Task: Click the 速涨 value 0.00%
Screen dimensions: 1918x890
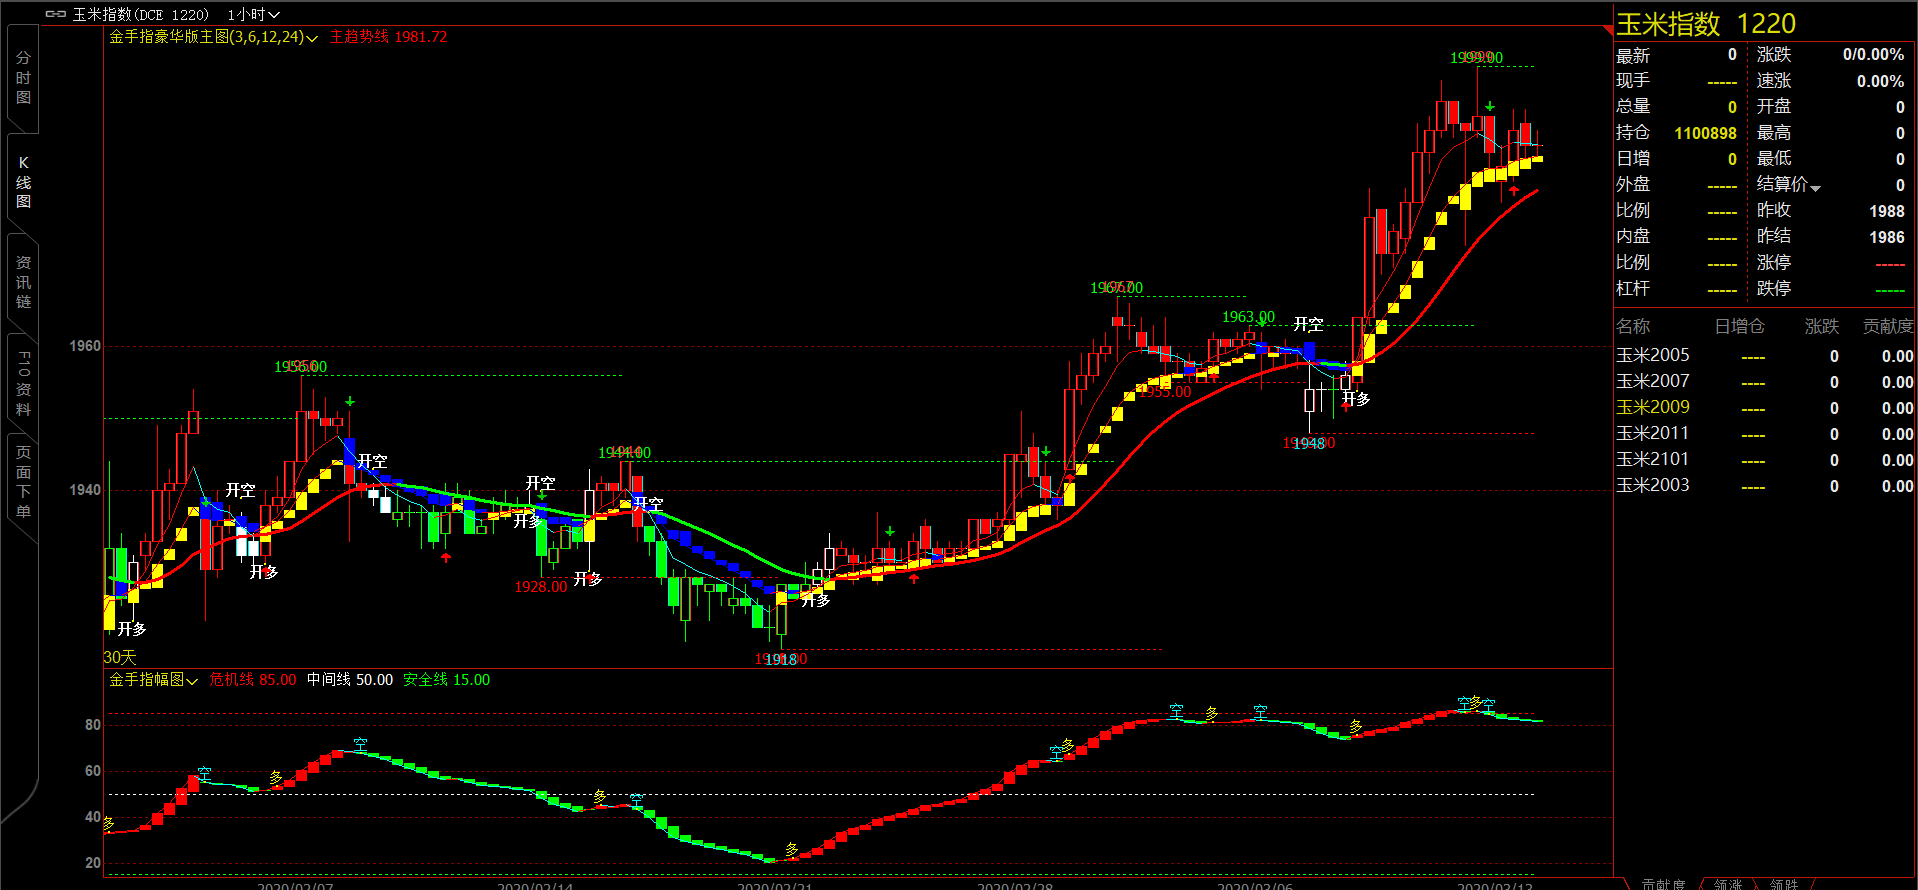Action: (x=1880, y=81)
